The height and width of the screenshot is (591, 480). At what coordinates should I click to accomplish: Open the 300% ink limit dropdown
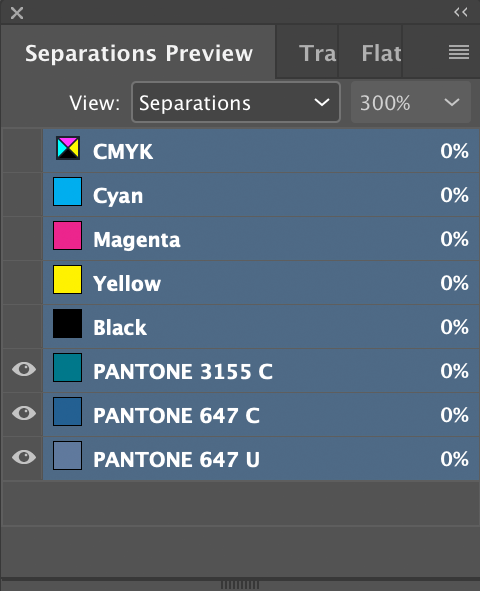pyautogui.click(x=411, y=102)
